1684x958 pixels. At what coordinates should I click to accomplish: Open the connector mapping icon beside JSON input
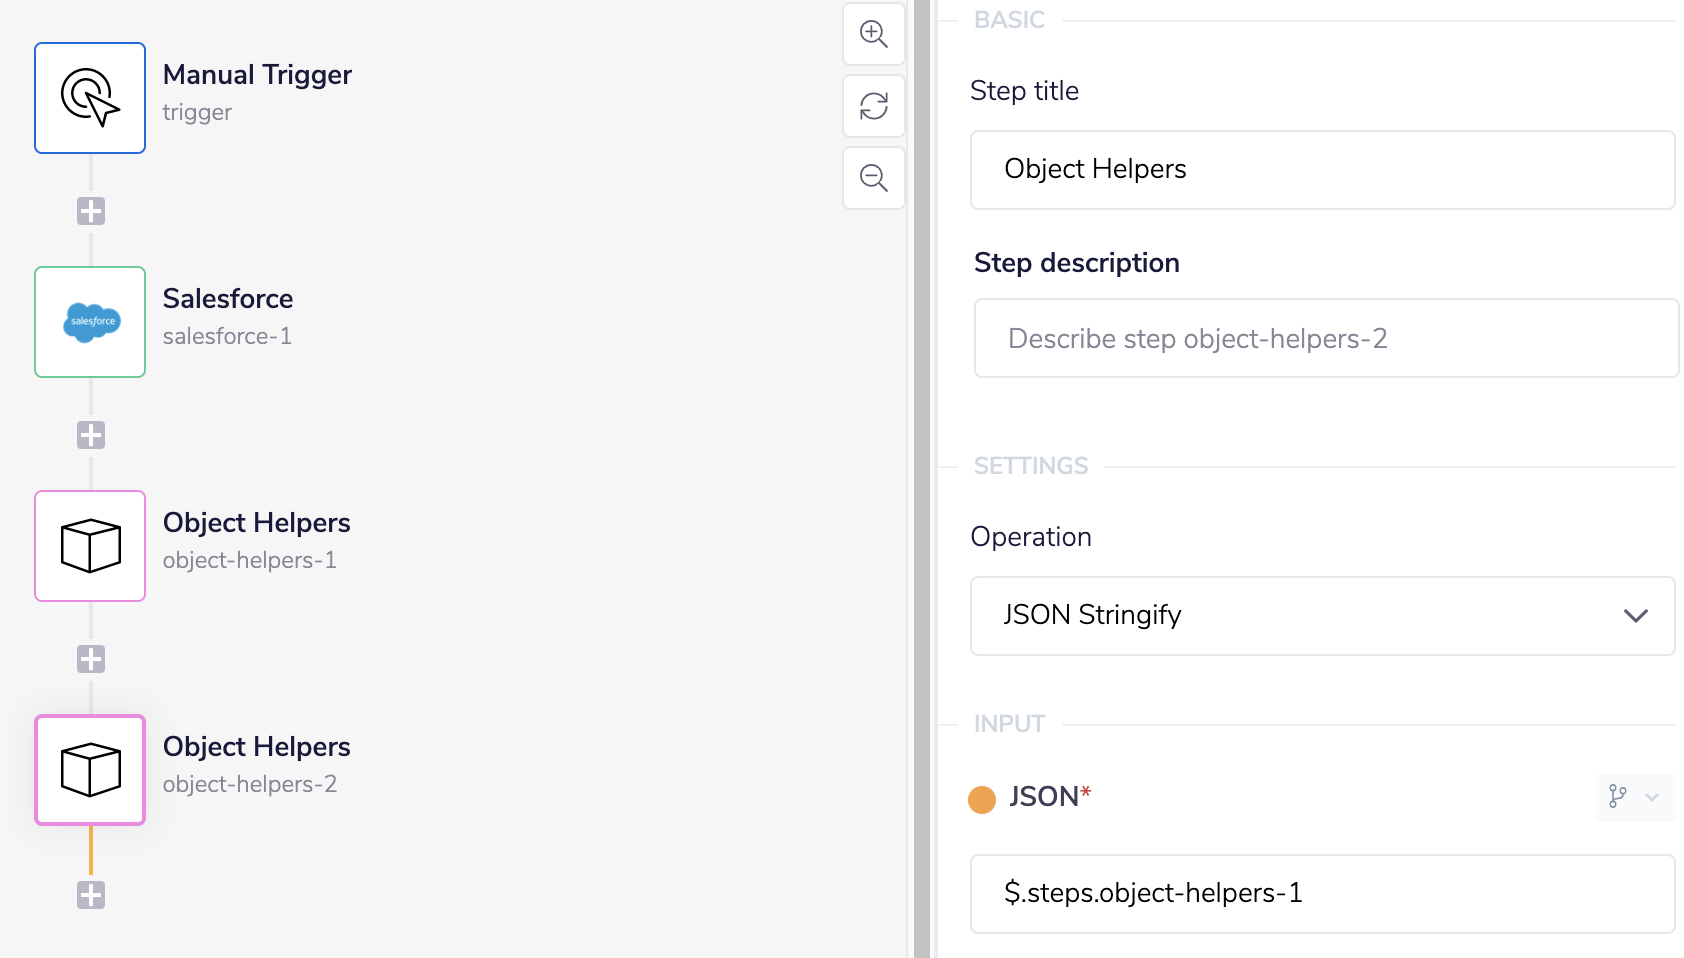1619,798
